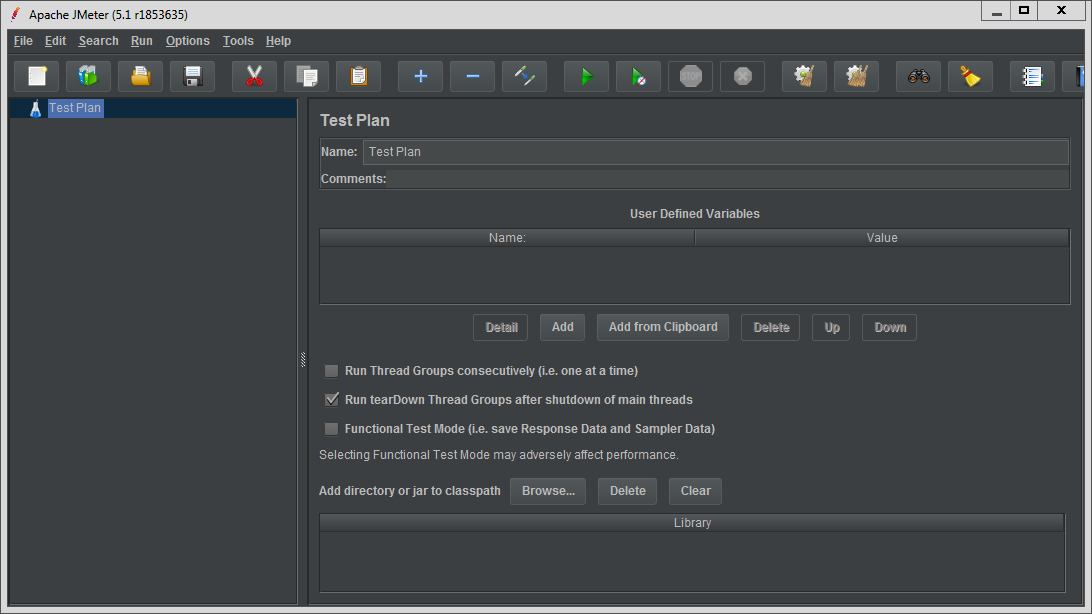The width and height of the screenshot is (1092, 614).
Task: Open Search with binoculars icon
Action: pyautogui.click(x=919, y=76)
